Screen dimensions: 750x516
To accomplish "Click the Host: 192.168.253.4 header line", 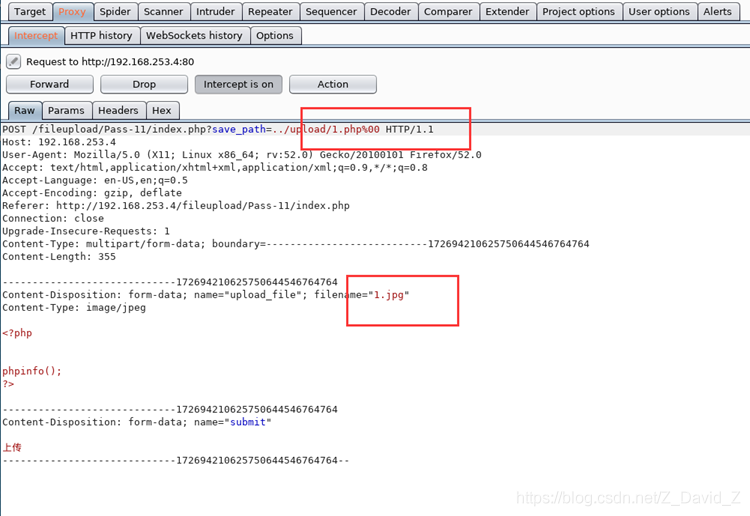I will pos(59,142).
